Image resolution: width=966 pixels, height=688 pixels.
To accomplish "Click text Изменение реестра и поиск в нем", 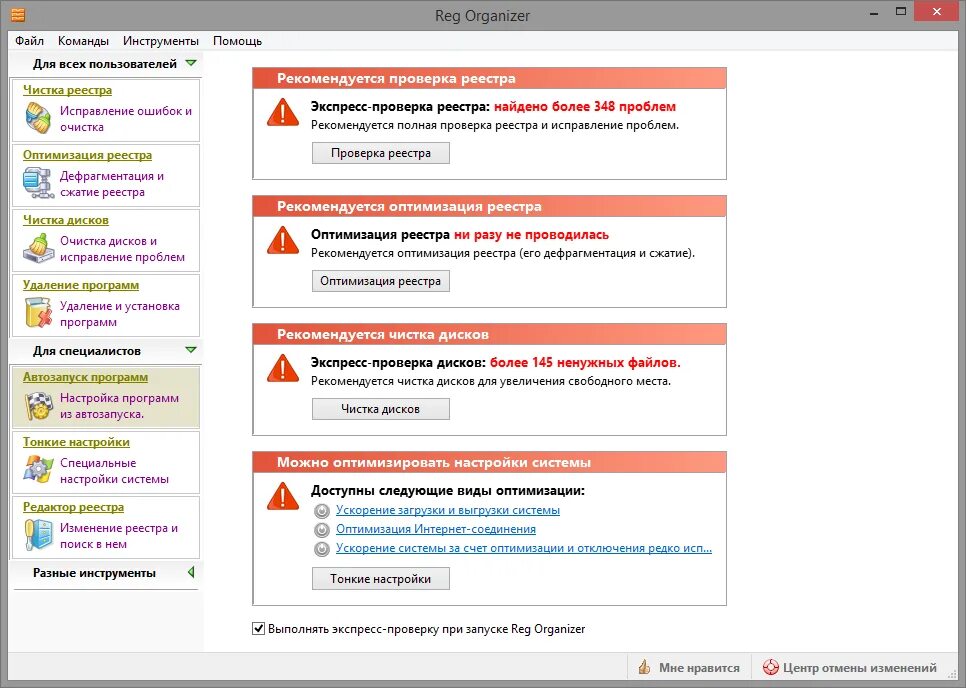I will pos(119,536).
